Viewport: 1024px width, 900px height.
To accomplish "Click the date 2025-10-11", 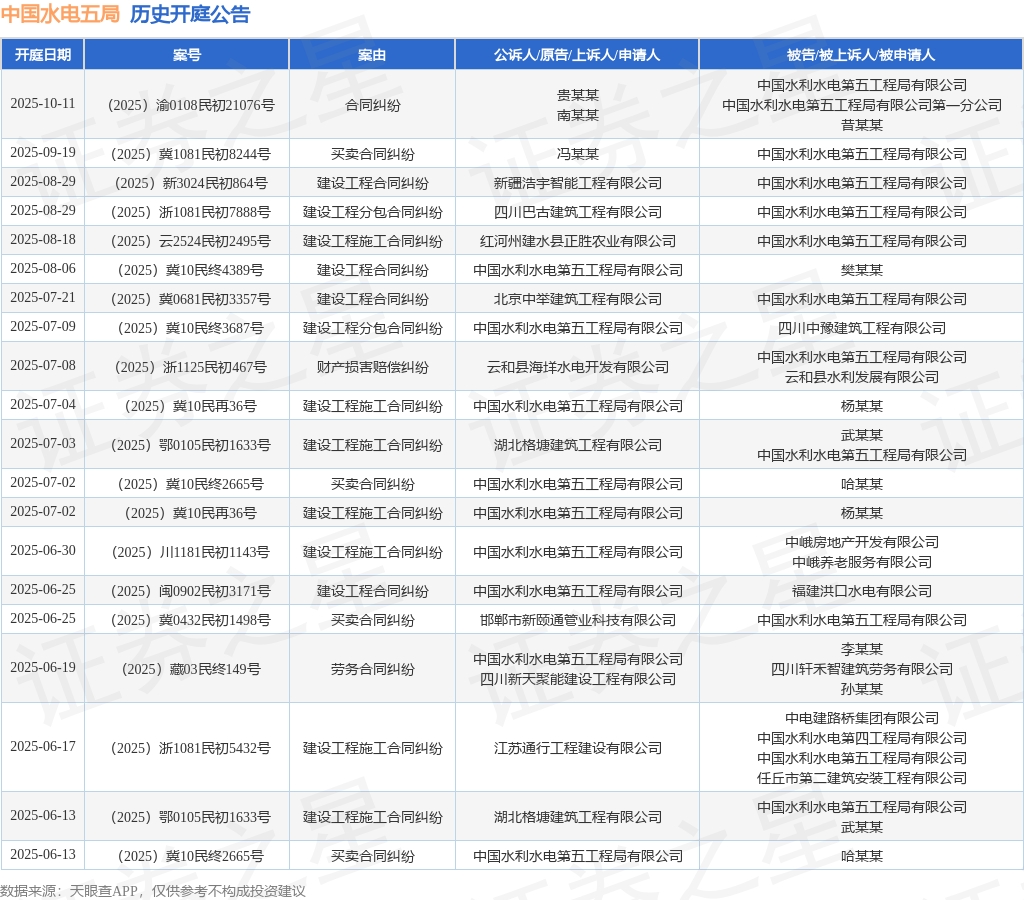I will [x=43, y=104].
